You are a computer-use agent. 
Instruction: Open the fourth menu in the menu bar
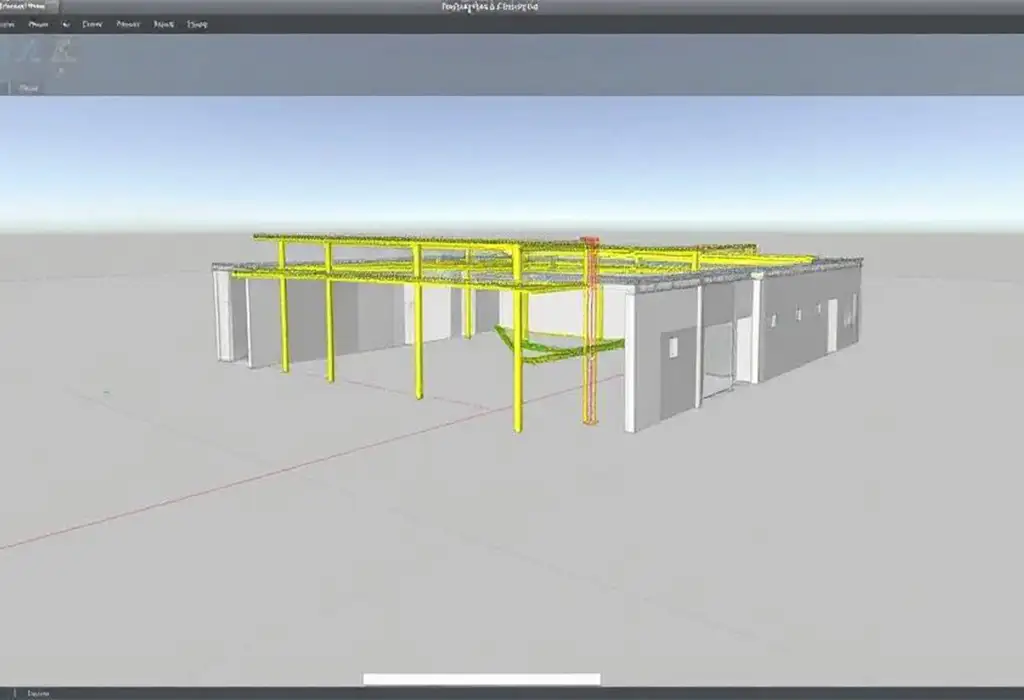92,24
